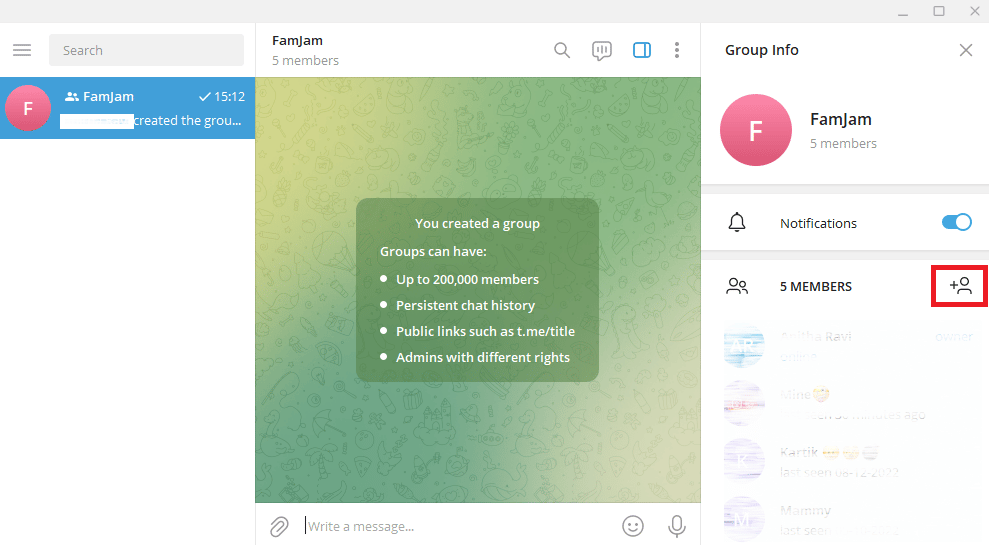Focus the Search chats field
The width and height of the screenshot is (989, 545).
click(x=146, y=50)
